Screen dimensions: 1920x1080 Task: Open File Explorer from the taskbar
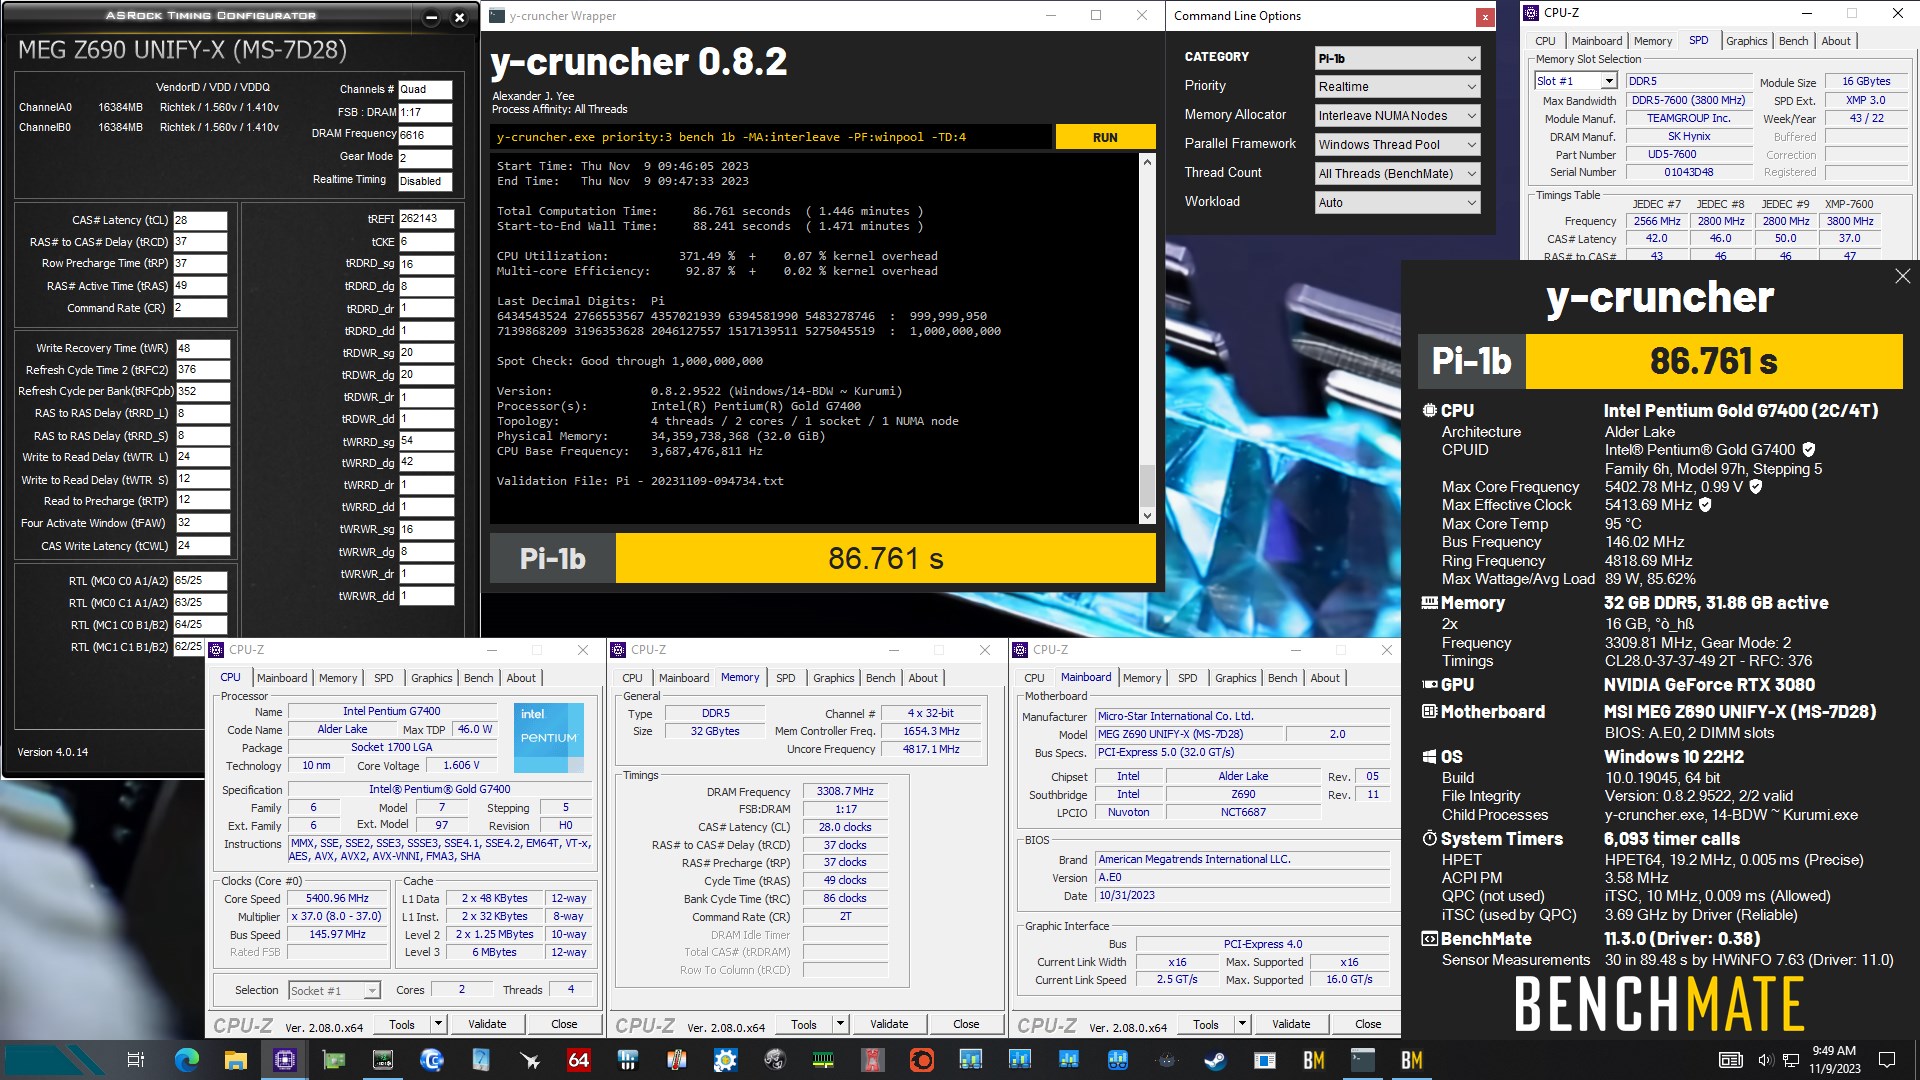point(235,1060)
